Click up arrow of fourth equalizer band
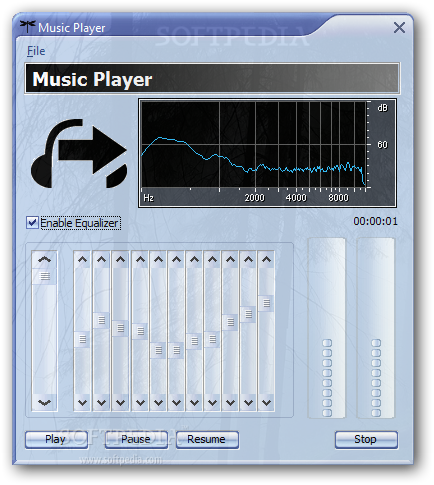 click(140, 260)
